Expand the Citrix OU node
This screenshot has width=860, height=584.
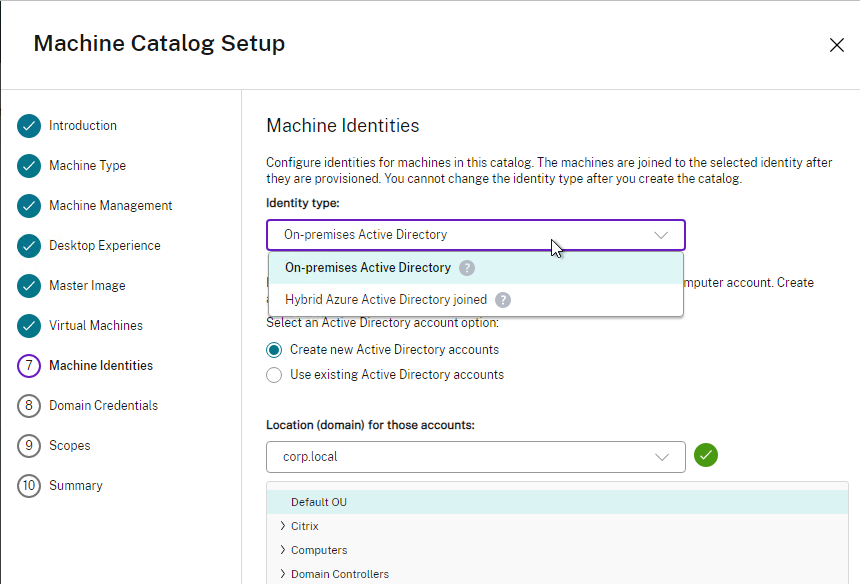pos(282,526)
